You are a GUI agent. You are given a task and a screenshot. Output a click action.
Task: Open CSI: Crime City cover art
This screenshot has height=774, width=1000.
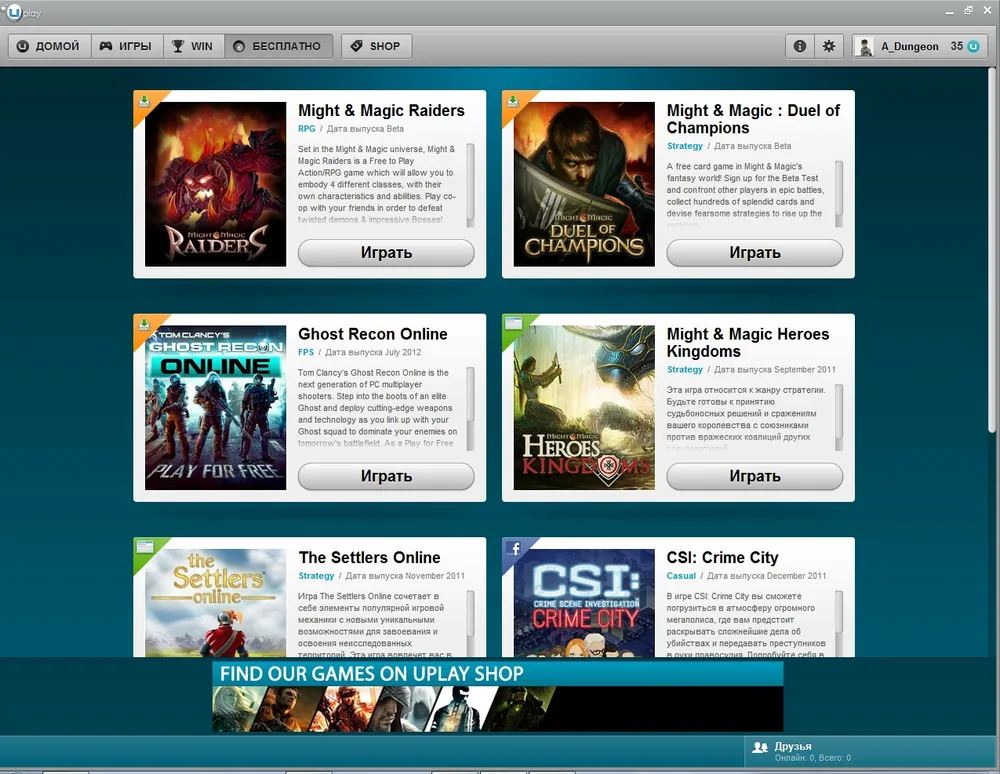584,603
